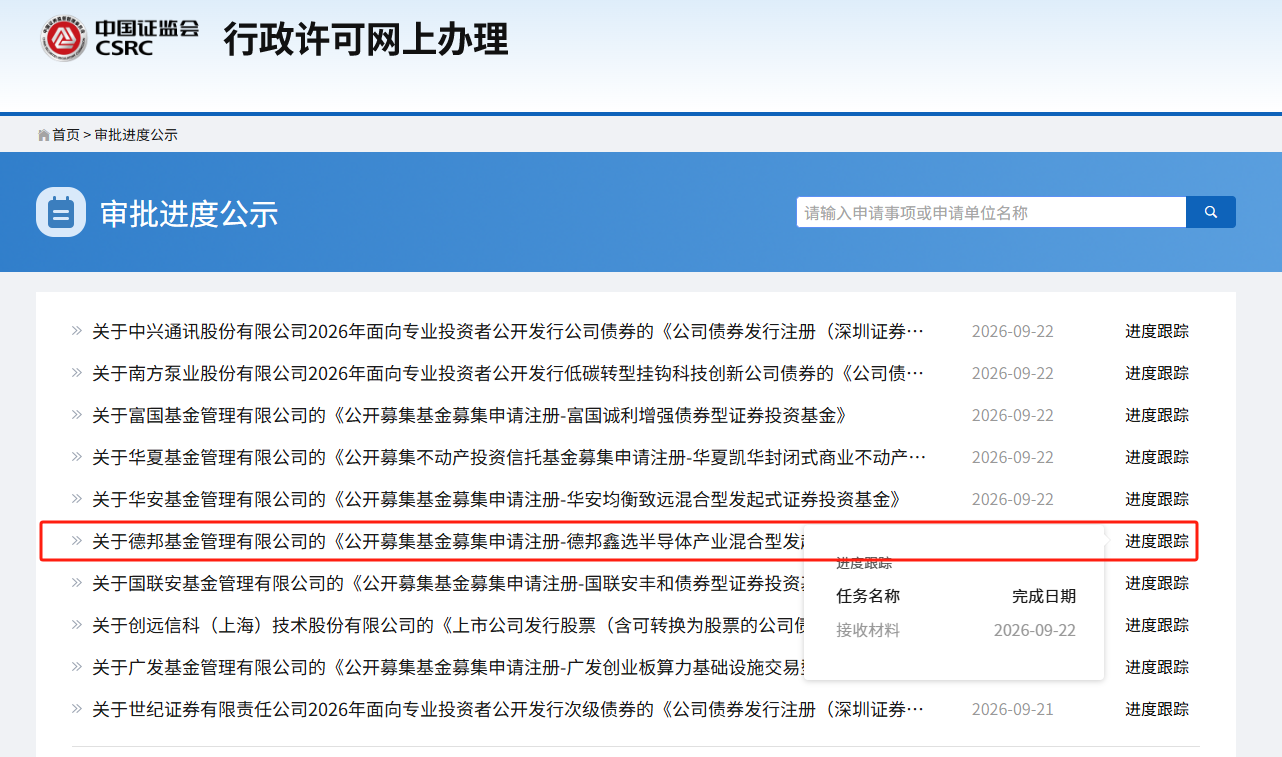Click the calendar icon beside 审批进度公示
1282x757 pixels.
[61, 212]
